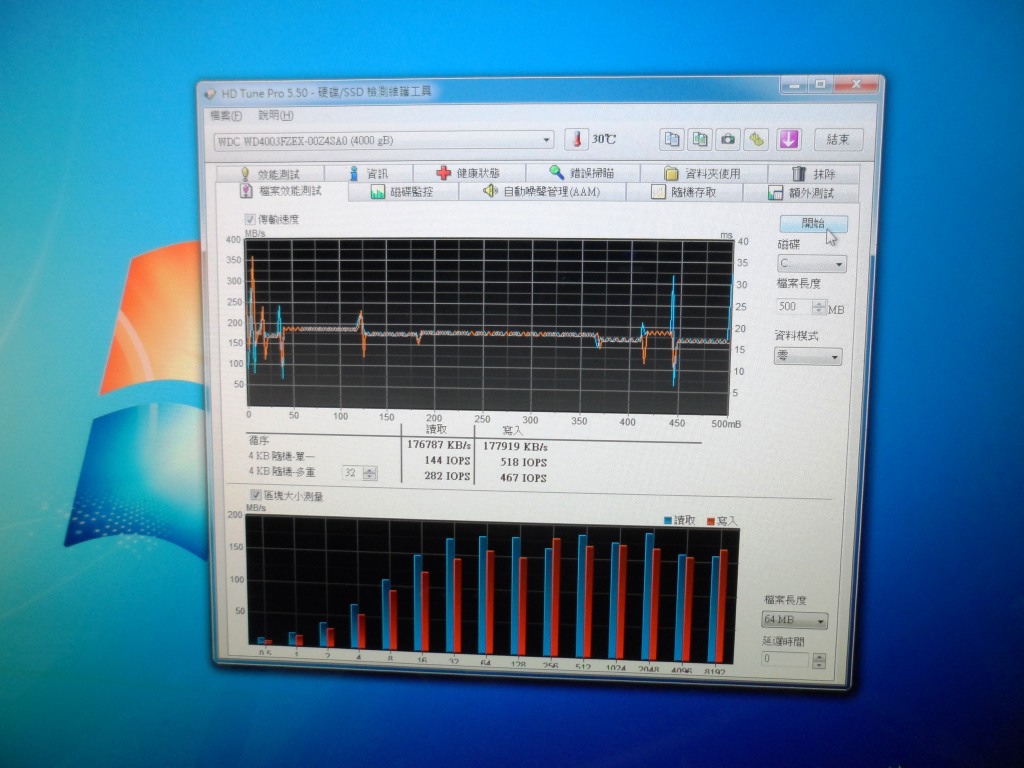Viewport: 1024px width, 768px height.
Task: Click the 檔案長度 500 MB input field
Action: coord(794,306)
